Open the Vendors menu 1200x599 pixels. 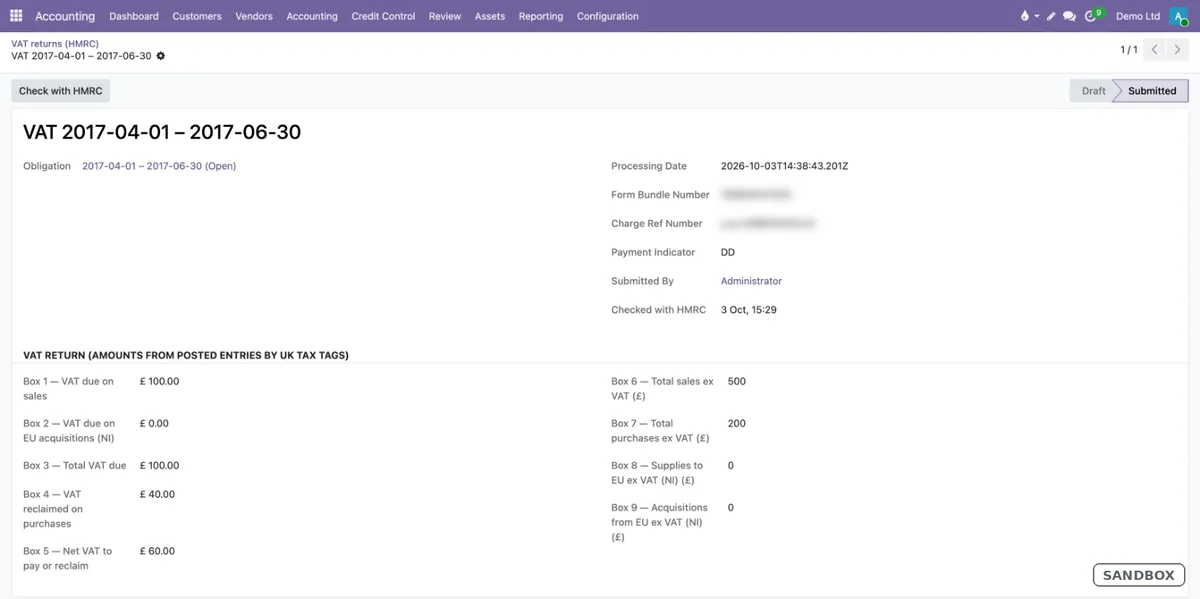(x=254, y=16)
